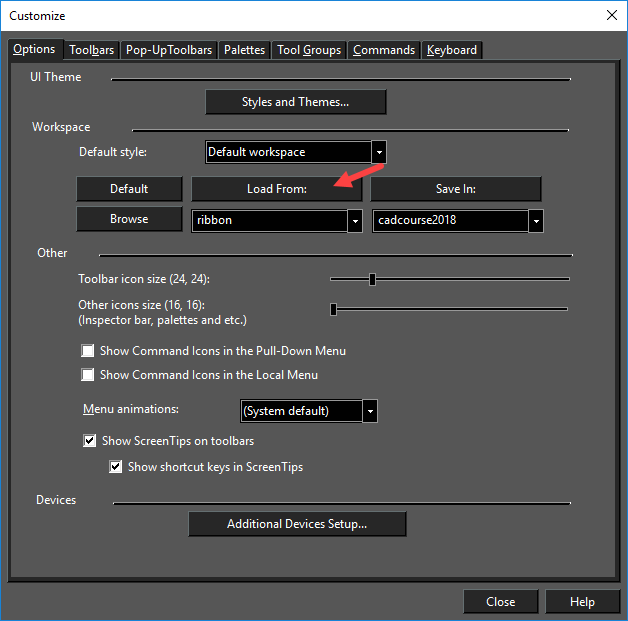This screenshot has width=628, height=621.
Task: Open the Keyboard tab
Action: coord(452,50)
